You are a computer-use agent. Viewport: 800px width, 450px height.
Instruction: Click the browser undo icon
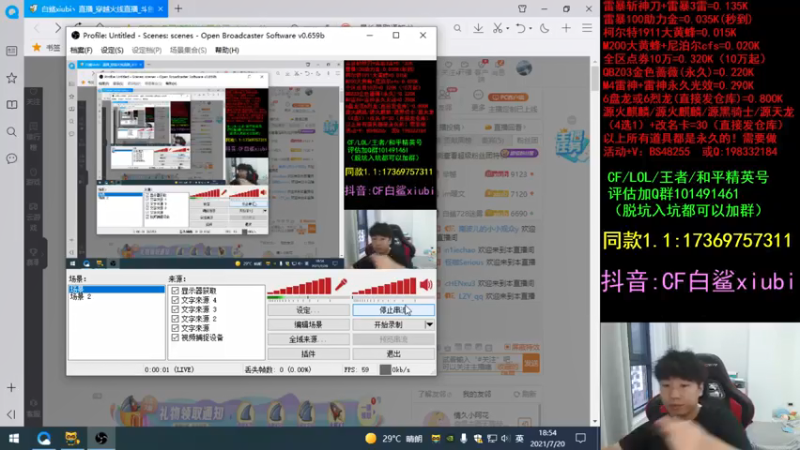tap(519, 29)
